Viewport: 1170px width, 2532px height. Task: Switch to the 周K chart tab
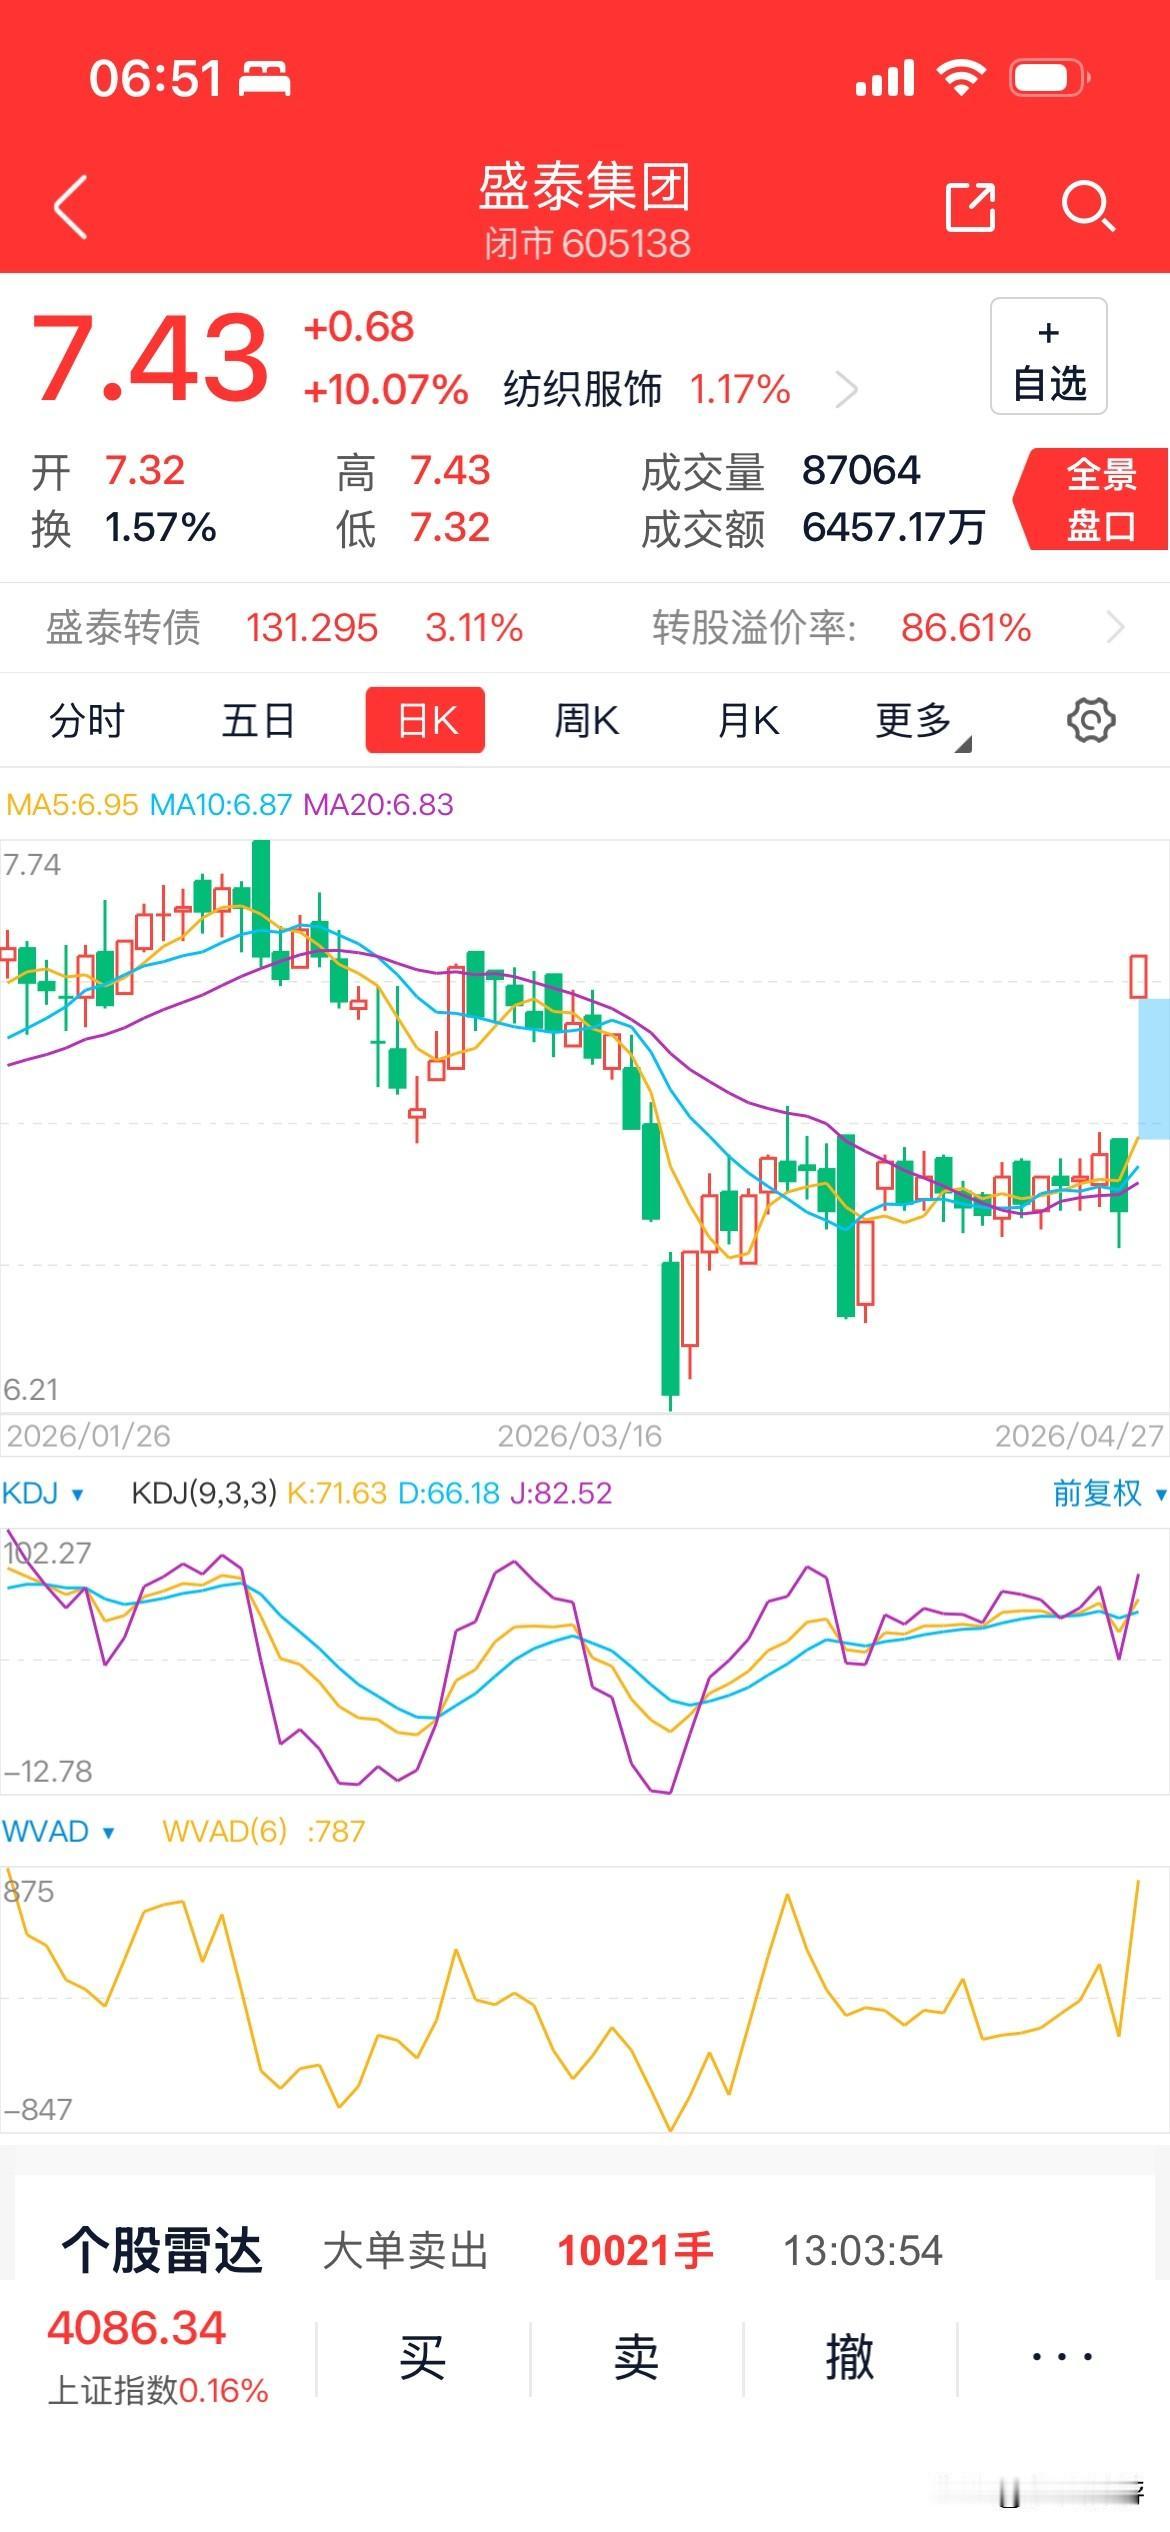pyautogui.click(x=587, y=720)
